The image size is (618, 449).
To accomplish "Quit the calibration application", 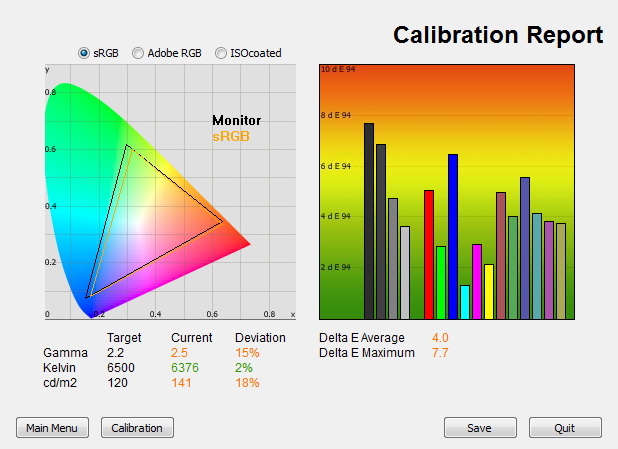I will (565, 428).
